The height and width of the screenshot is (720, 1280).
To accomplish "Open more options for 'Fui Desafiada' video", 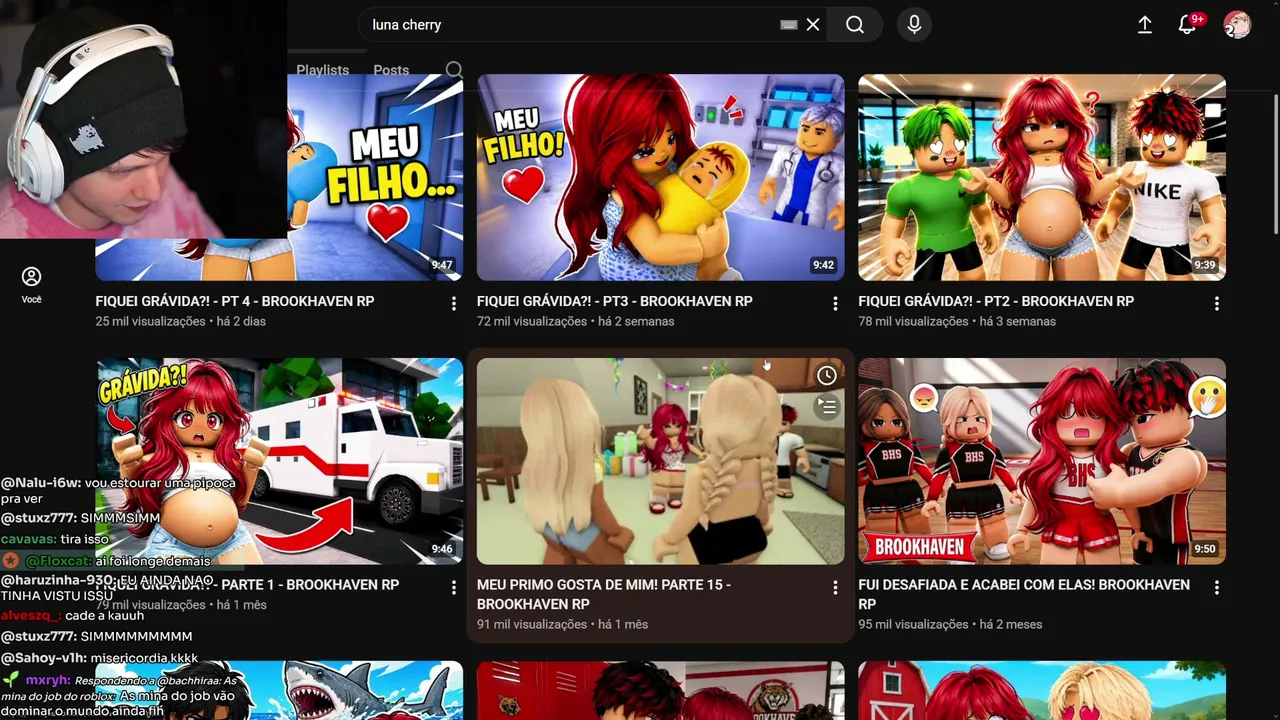I will point(1217,587).
